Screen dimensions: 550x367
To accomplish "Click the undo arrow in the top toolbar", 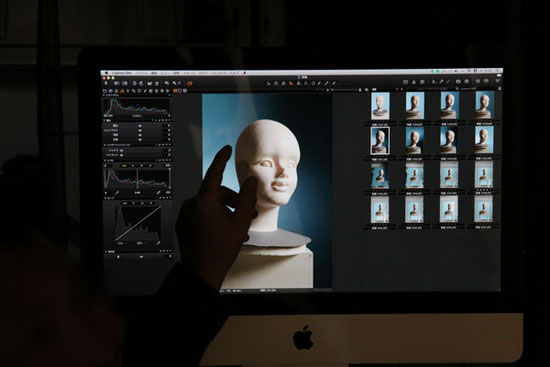I will click(x=167, y=84).
